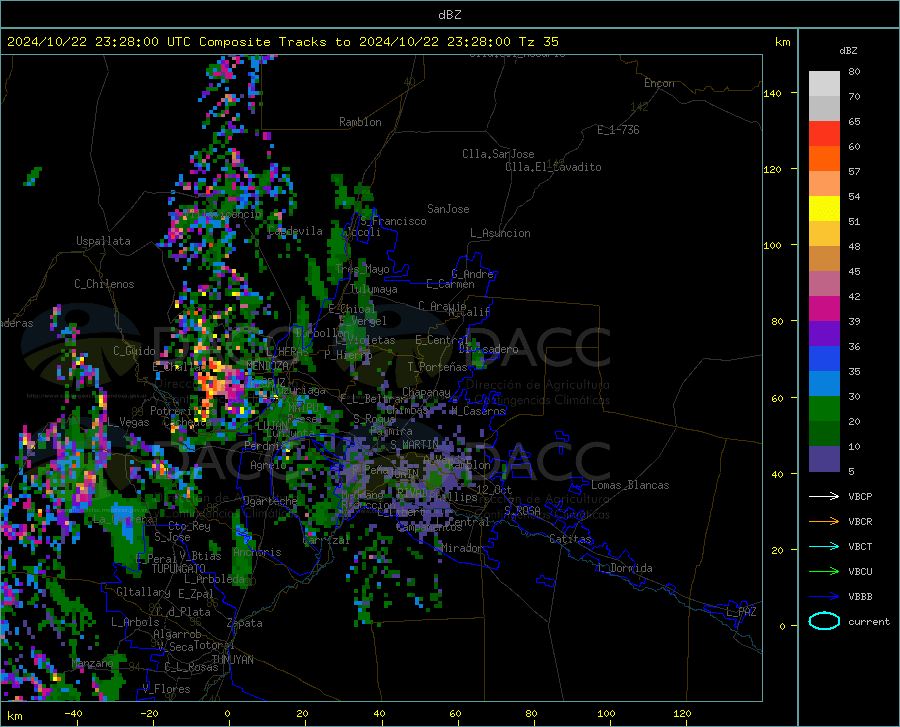Click the 'E_Carmen' map label
Viewport: 900px width, 727px height.
[x=451, y=284]
